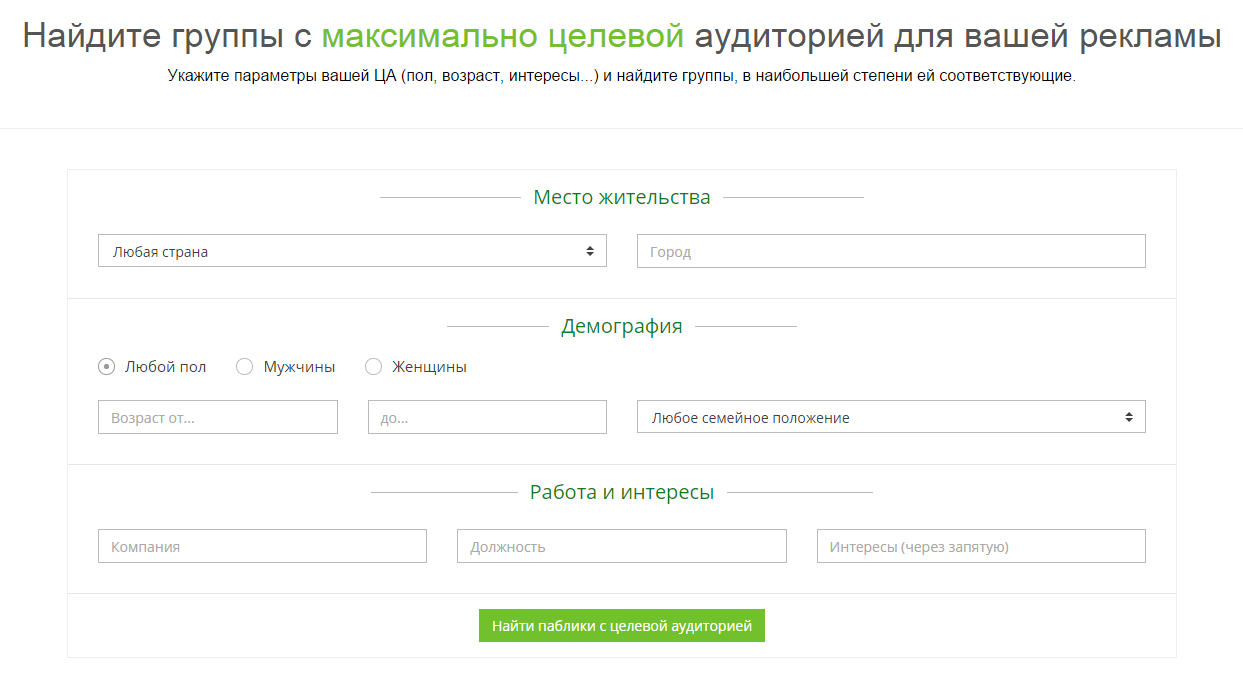Click the arrow icon of marital status selector

(x=1129, y=417)
